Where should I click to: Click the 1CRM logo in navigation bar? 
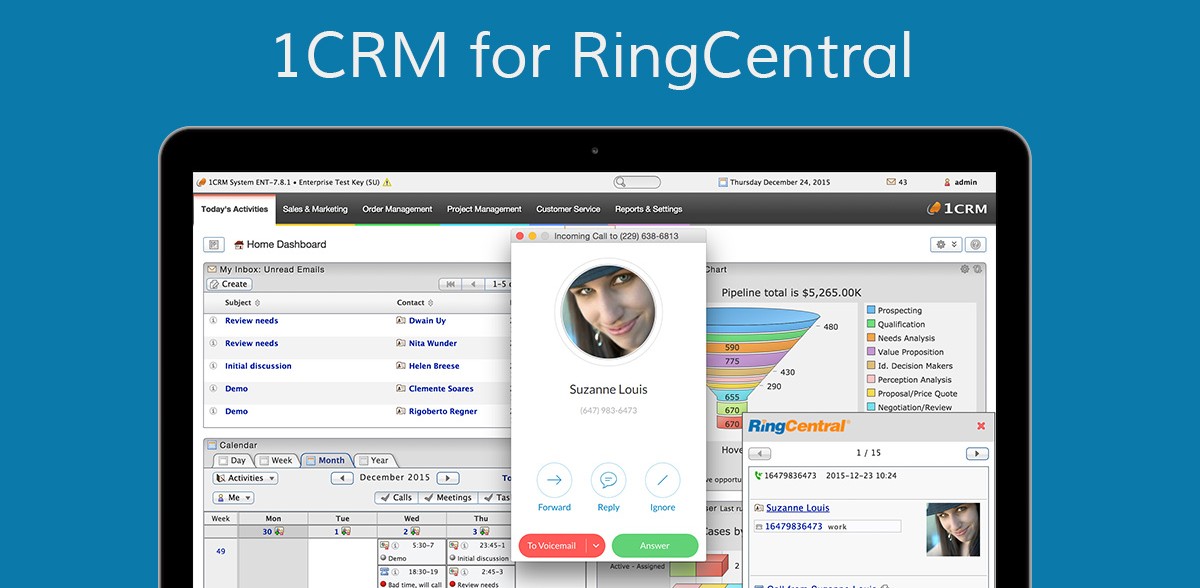pos(958,208)
